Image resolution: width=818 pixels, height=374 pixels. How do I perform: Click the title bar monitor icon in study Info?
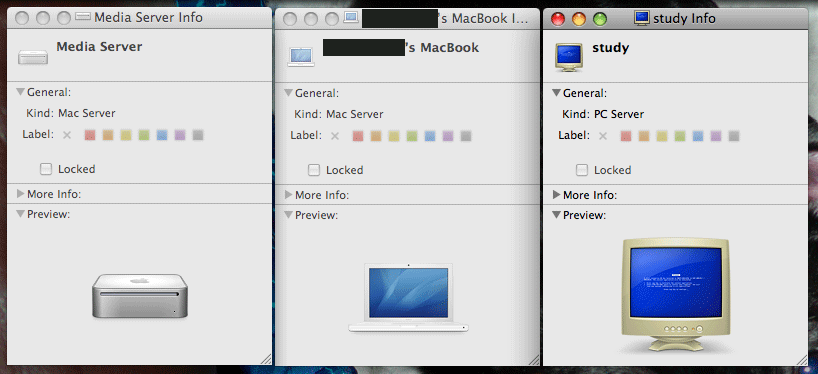coord(642,18)
